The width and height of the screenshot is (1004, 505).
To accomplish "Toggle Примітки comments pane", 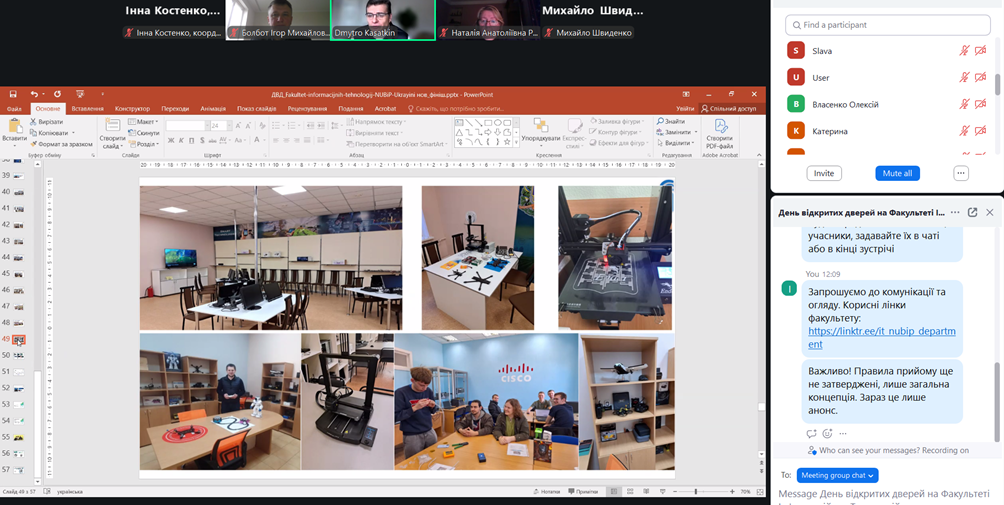I will point(583,492).
